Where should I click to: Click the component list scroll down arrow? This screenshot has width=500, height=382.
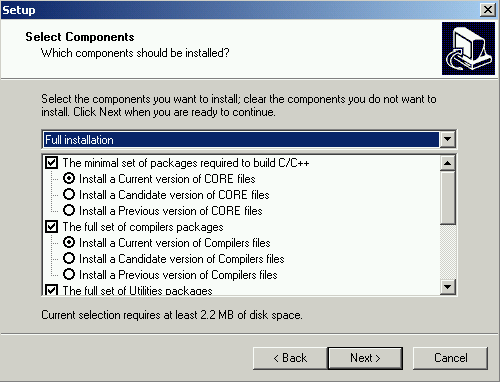tap(447, 287)
